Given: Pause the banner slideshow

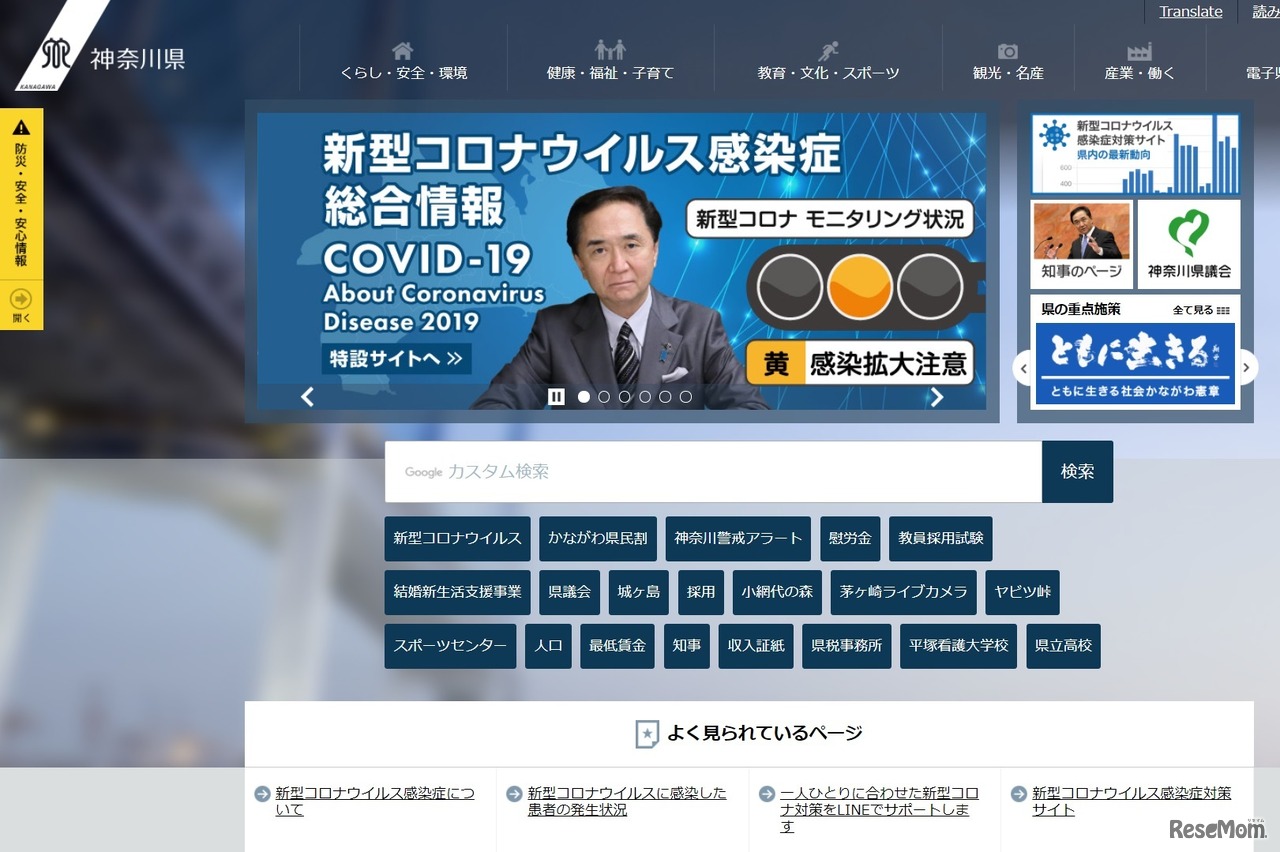Looking at the screenshot, I should point(556,397).
